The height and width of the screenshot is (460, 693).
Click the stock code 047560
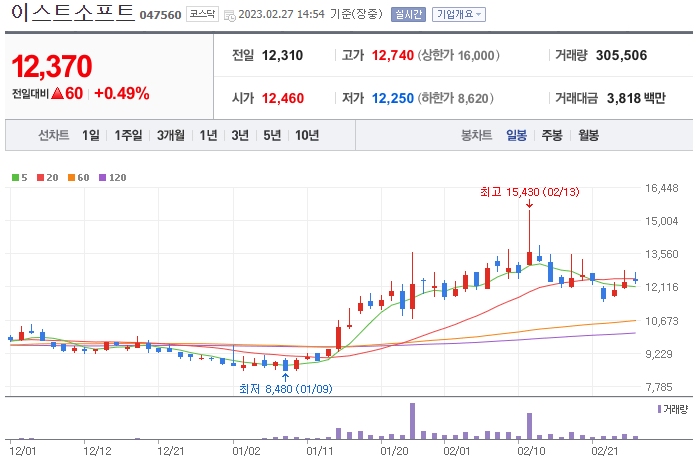click(160, 15)
